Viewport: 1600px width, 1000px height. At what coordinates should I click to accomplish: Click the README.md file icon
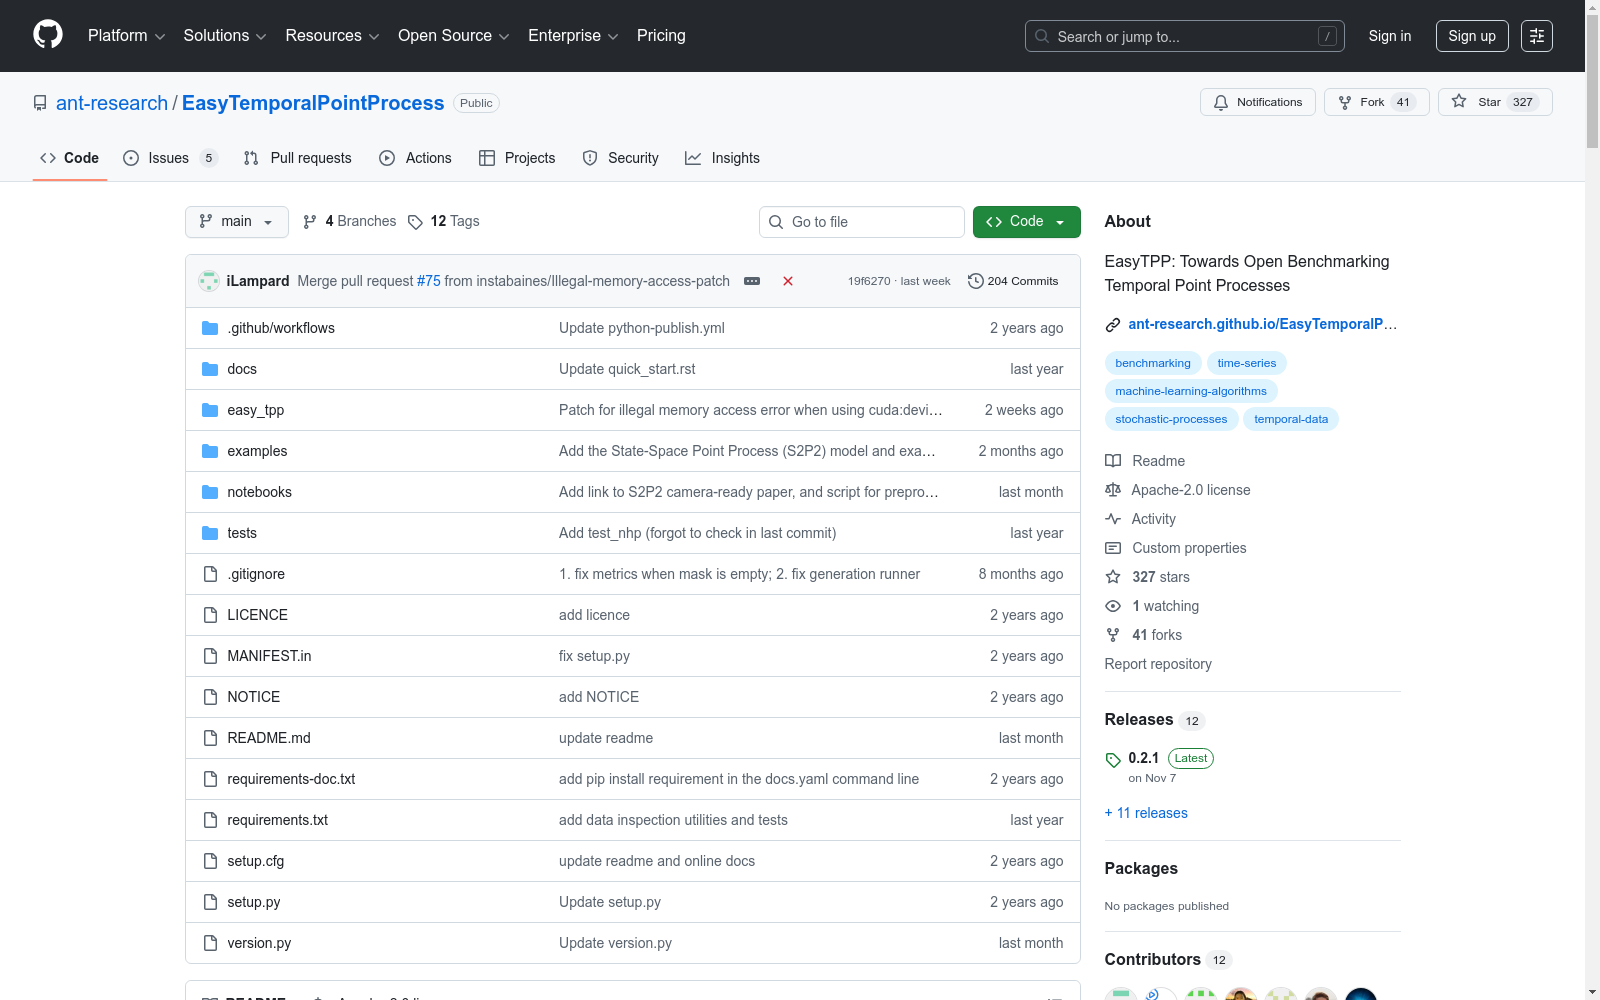(210, 738)
